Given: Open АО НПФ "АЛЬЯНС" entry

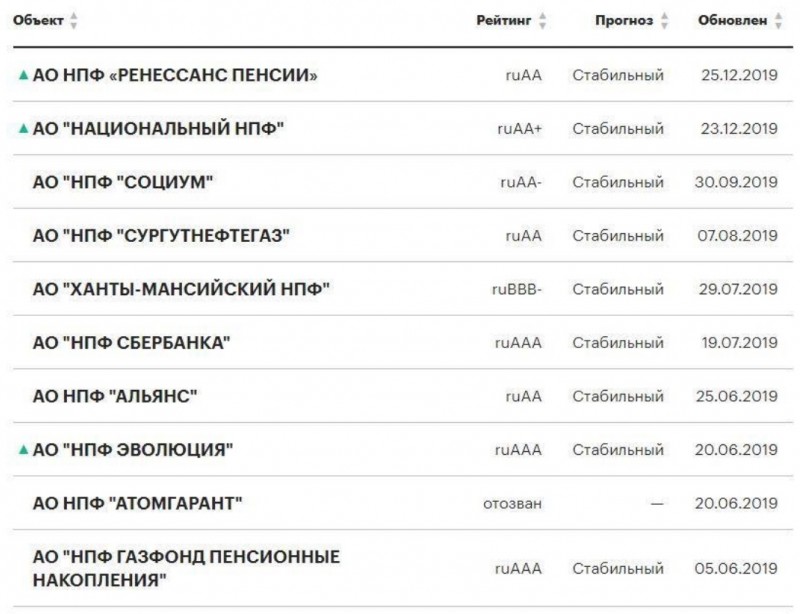Looking at the screenshot, I should pyautogui.click(x=115, y=396).
